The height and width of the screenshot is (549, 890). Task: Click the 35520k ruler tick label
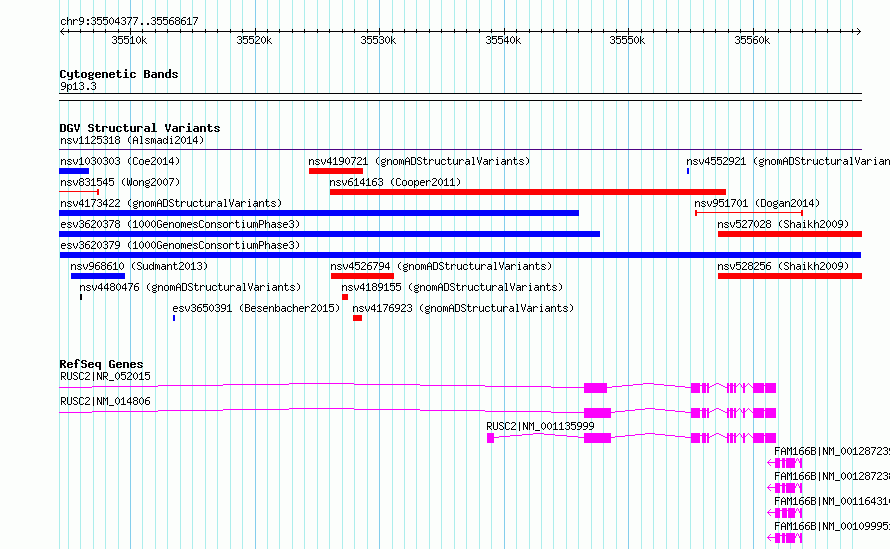(254, 40)
